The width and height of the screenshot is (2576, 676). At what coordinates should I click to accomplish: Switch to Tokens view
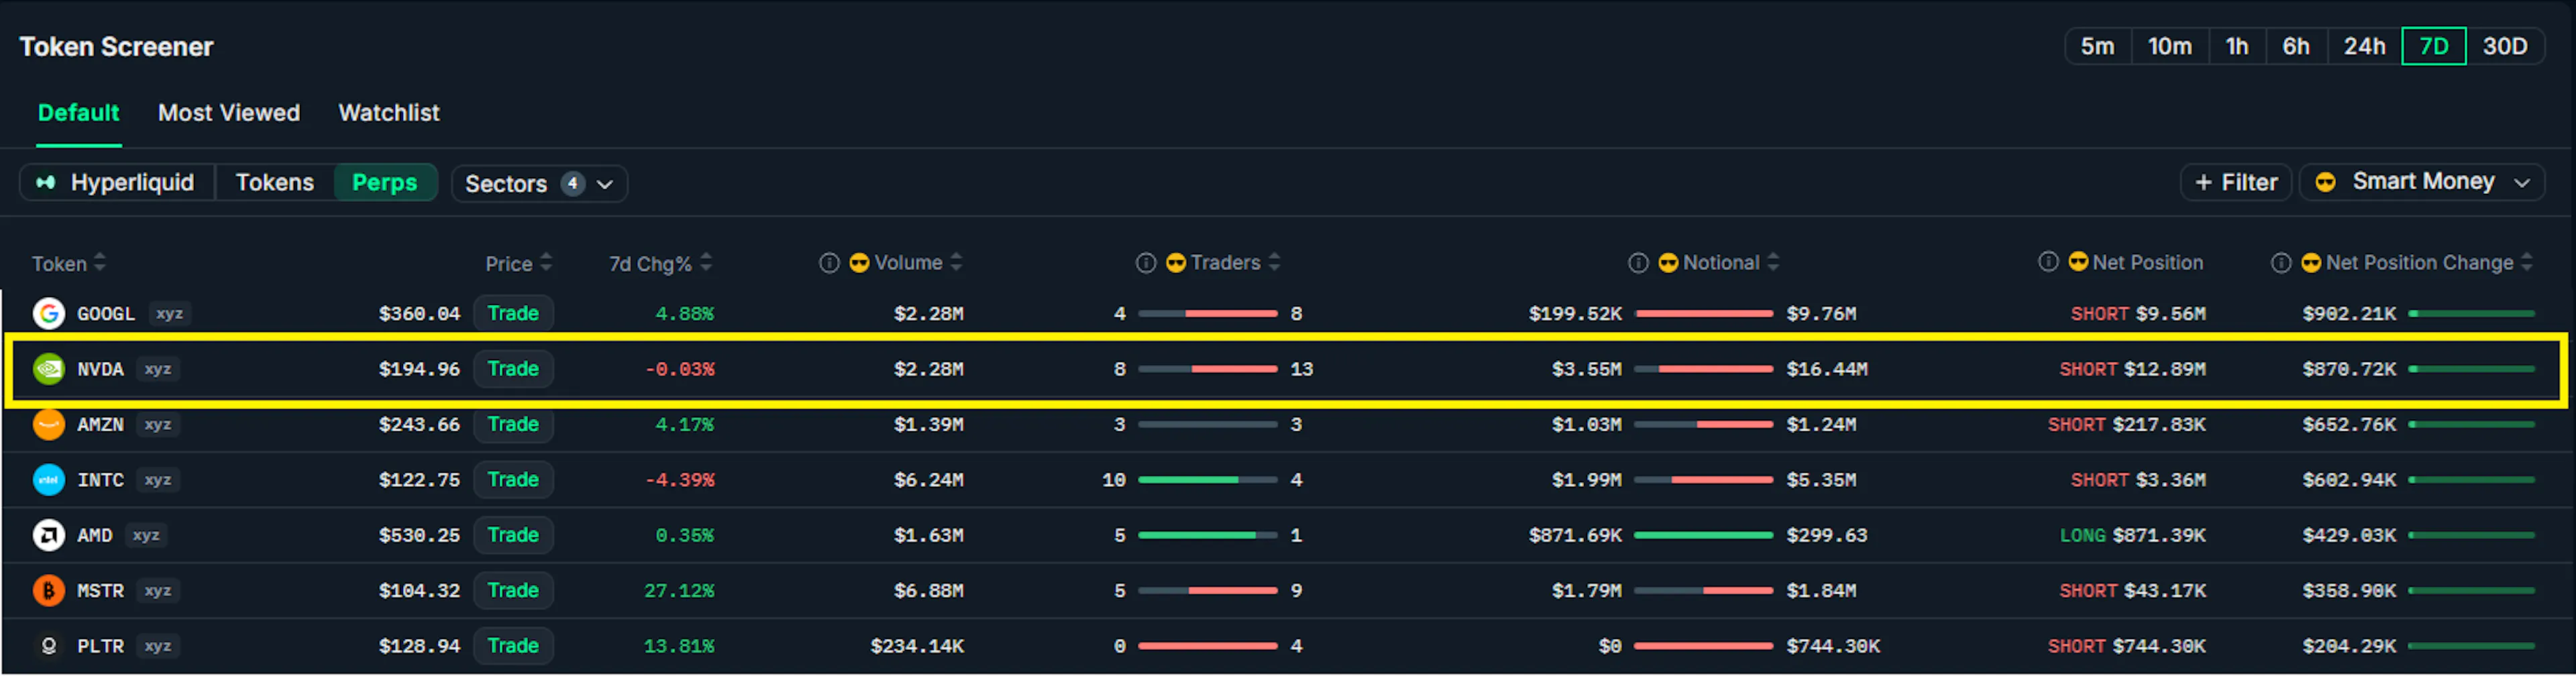coord(275,183)
